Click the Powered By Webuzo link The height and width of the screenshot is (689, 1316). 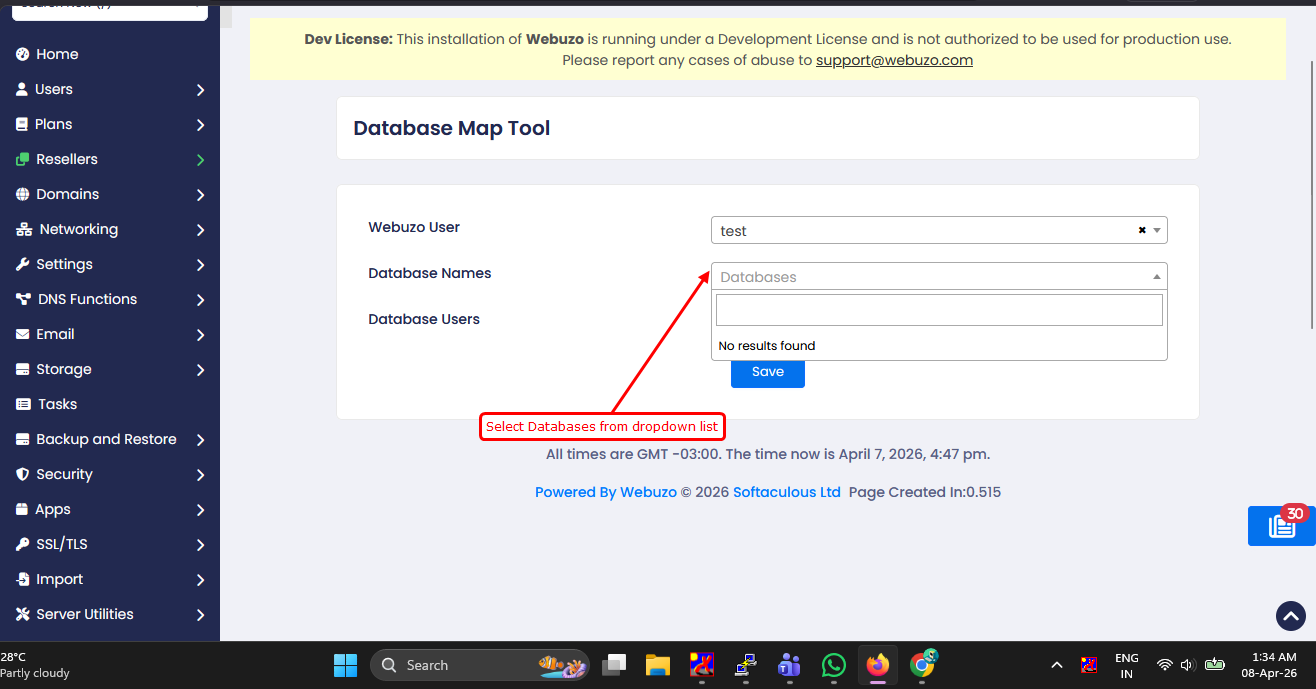pos(605,492)
